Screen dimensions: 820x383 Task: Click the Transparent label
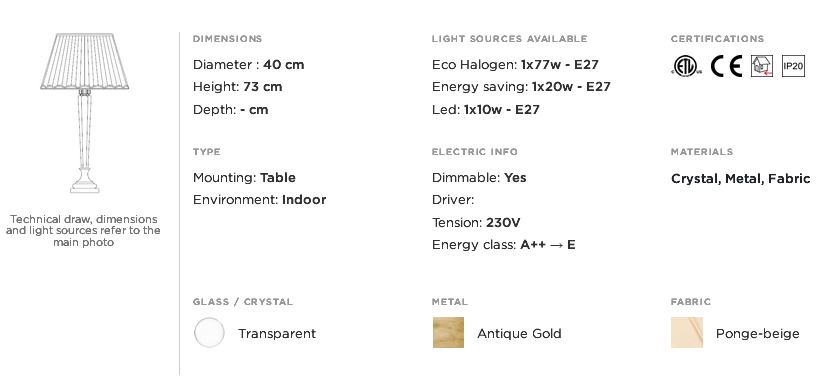pos(277,333)
